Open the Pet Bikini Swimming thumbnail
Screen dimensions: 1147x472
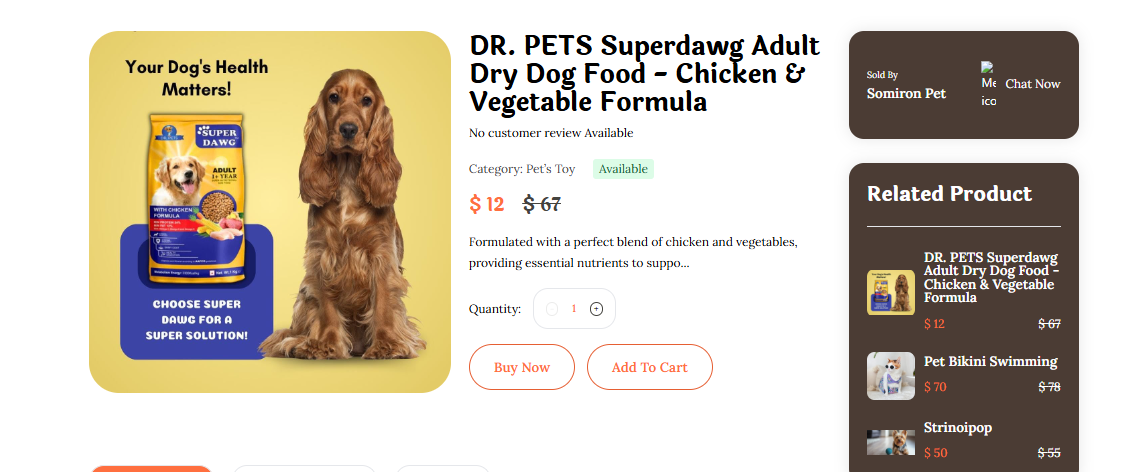pyautogui.click(x=890, y=376)
